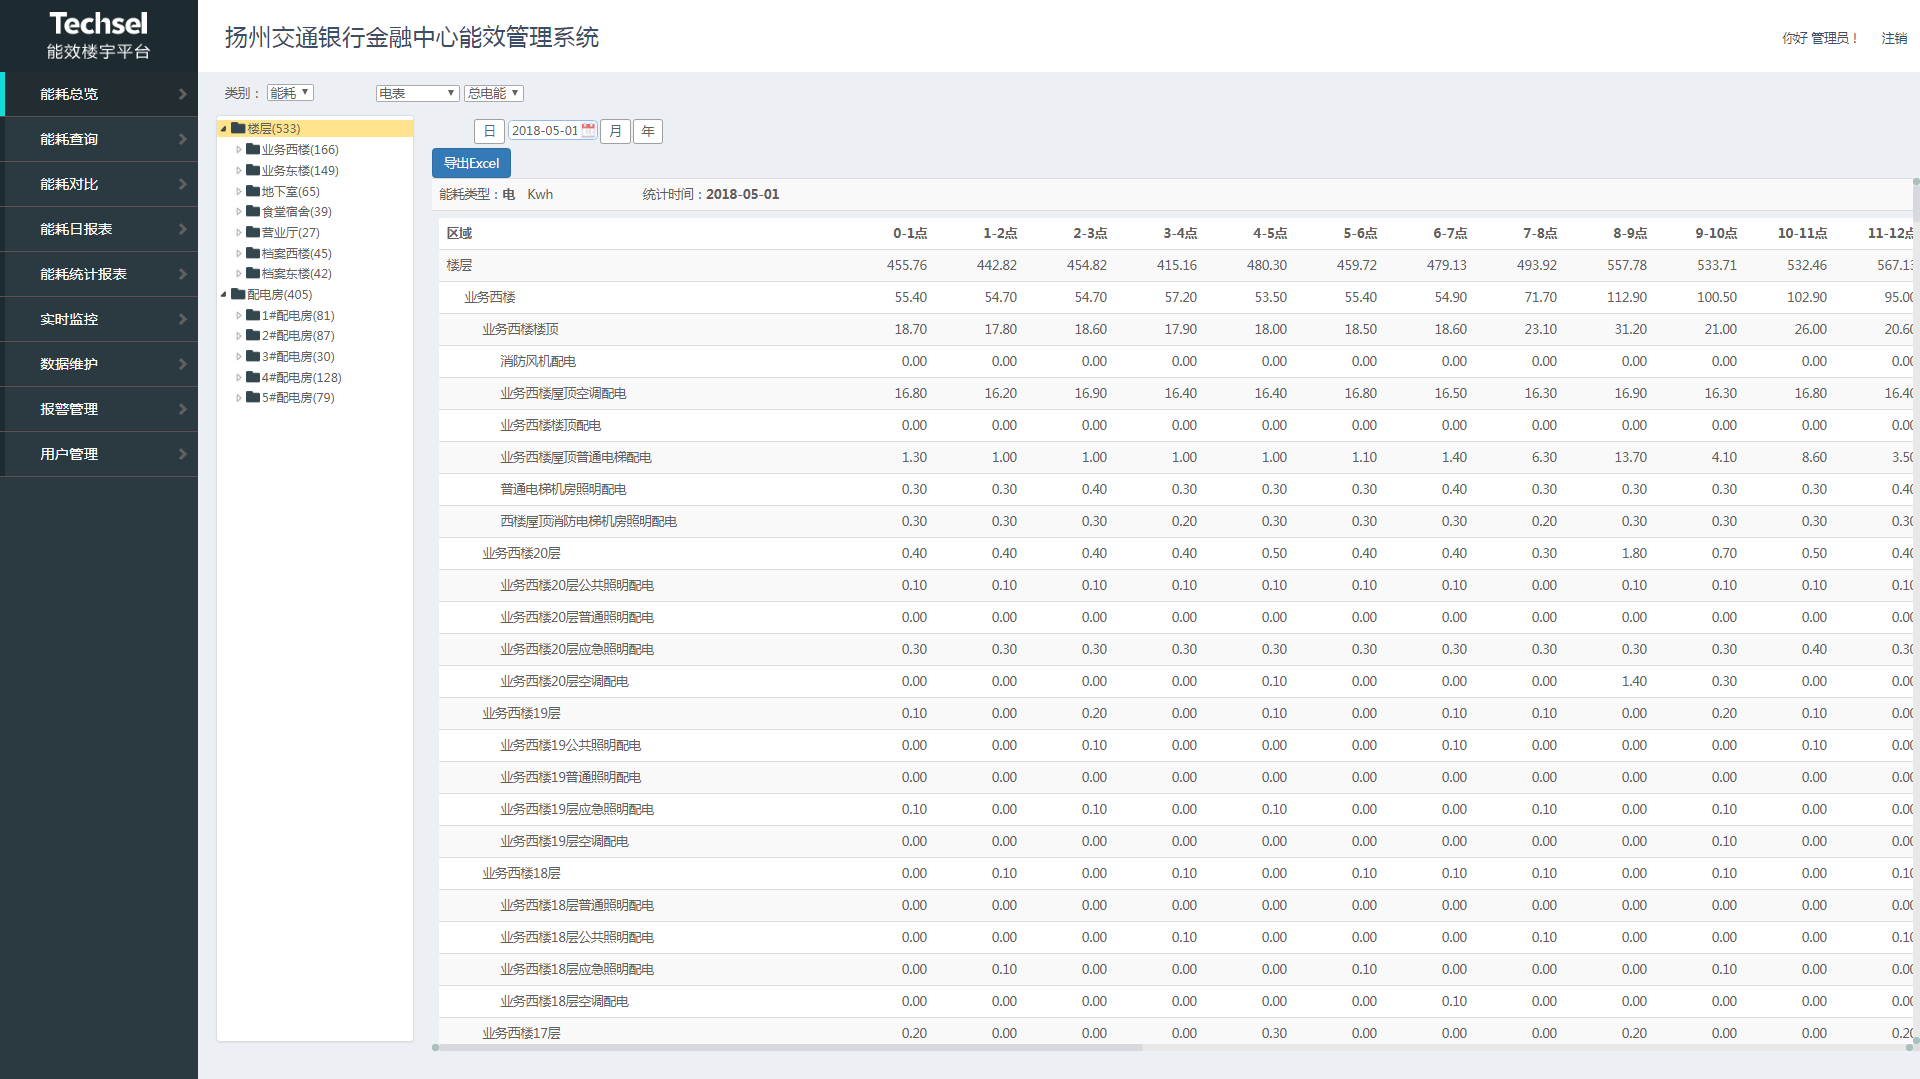The width and height of the screenshot is (1920, 1079).
Task: Click the folder icon for 营业厅(27)
Action: (x=253, y=232)
